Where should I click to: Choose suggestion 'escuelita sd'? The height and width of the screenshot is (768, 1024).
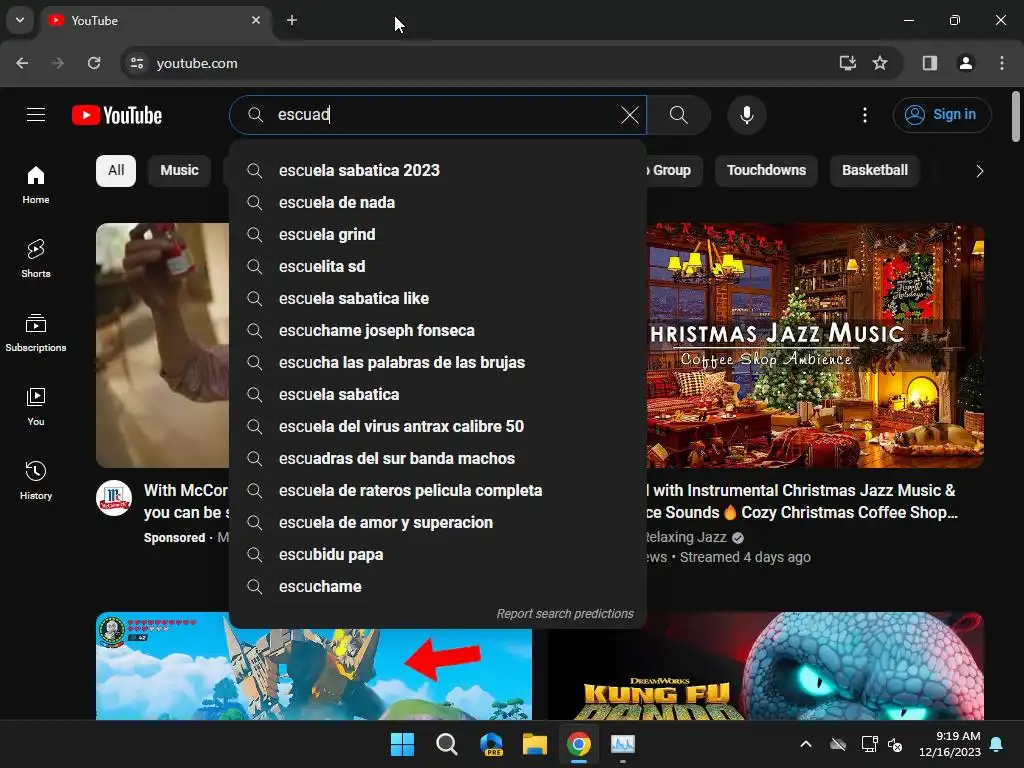[x=438, y=266]
